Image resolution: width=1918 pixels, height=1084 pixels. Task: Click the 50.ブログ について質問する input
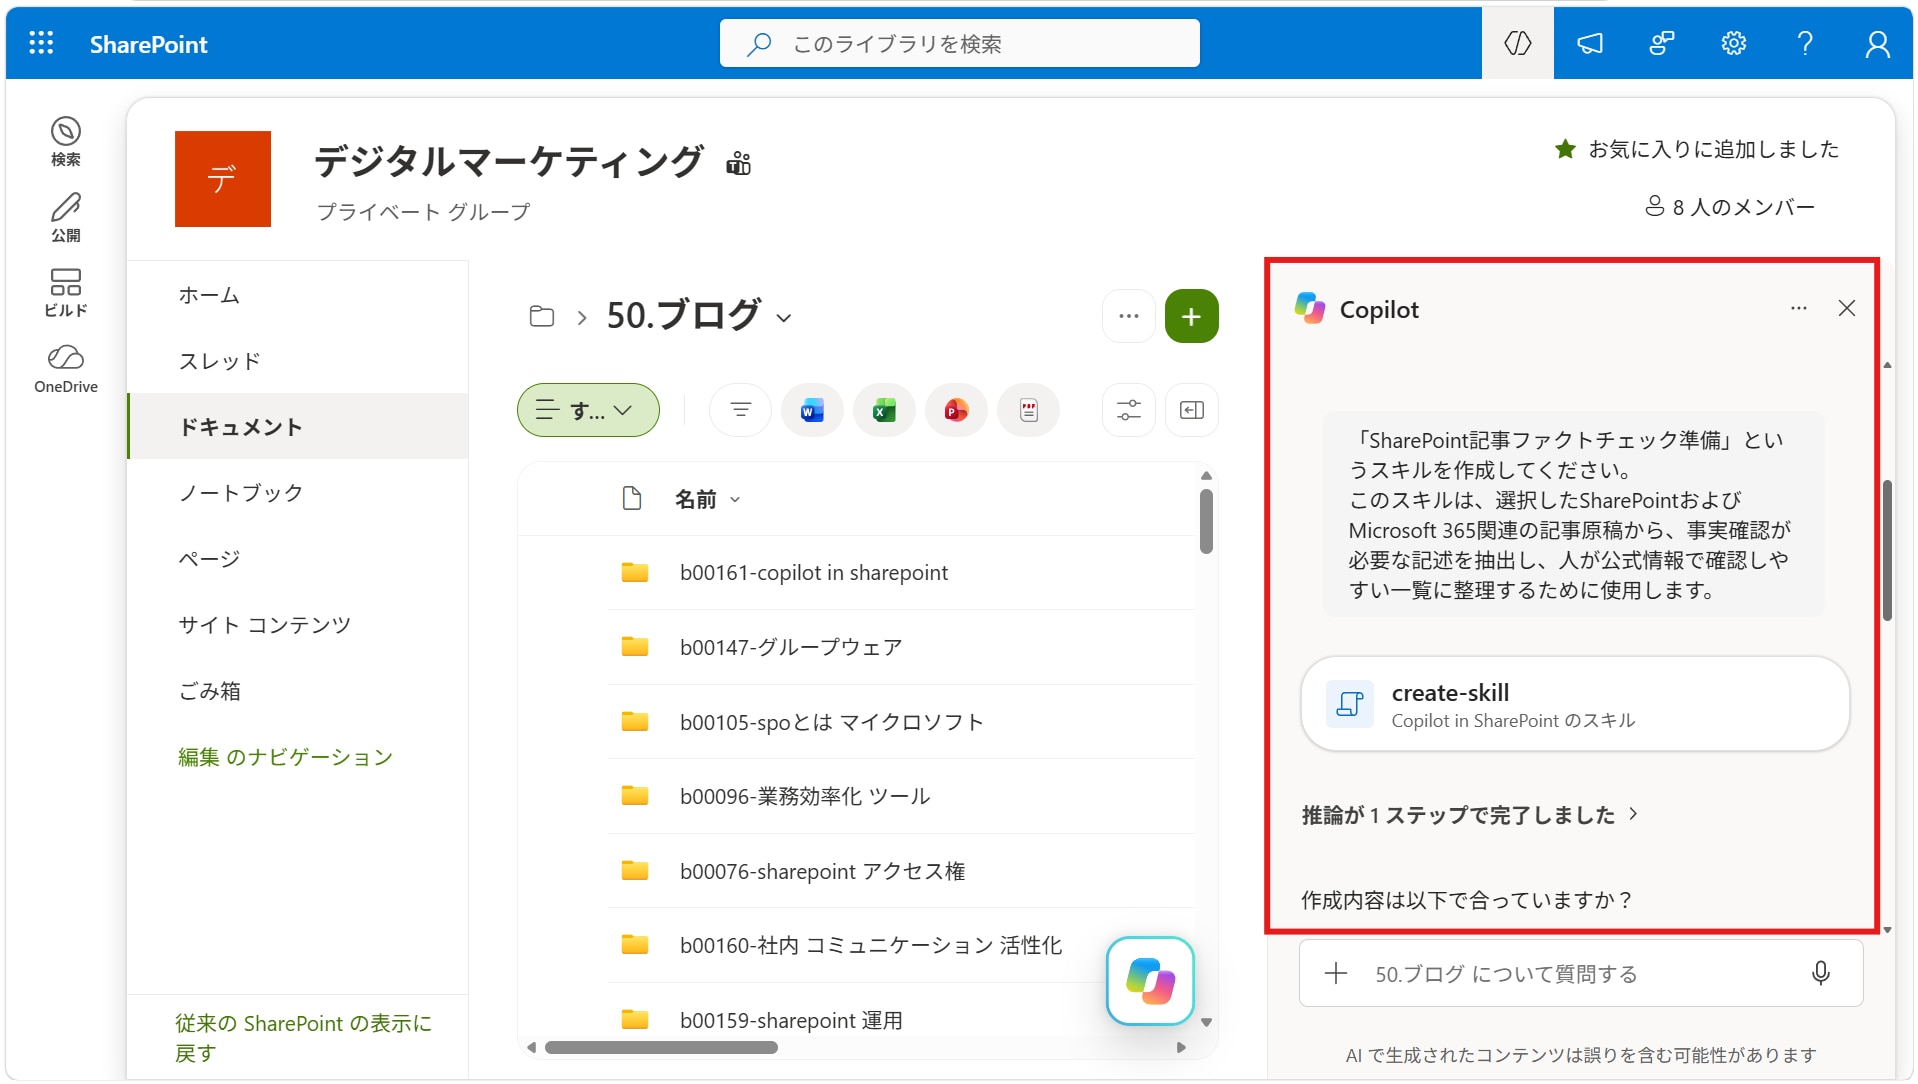1580,973
